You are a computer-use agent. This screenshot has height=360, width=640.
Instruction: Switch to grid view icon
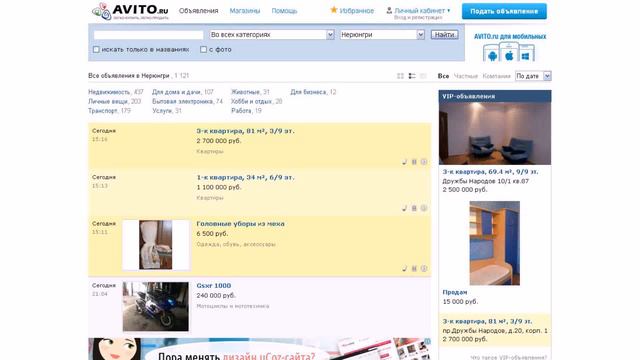pyautogui.click(x=400, y=76)
